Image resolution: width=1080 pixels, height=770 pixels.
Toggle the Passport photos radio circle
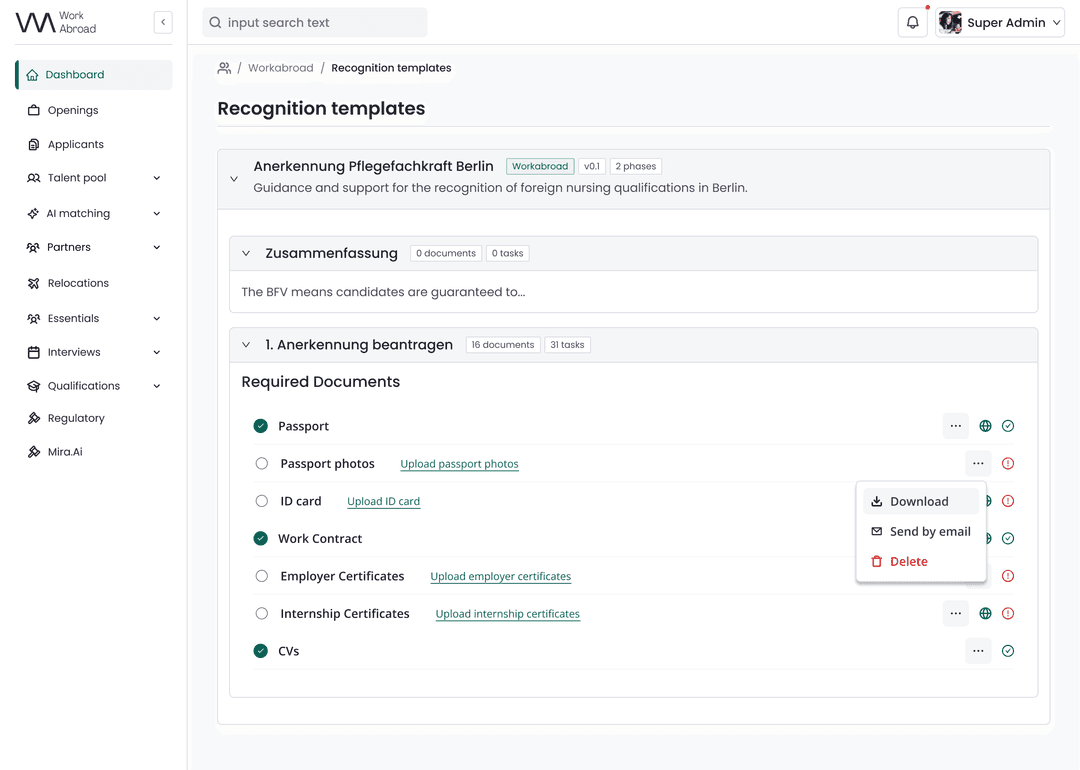(262, 464)
